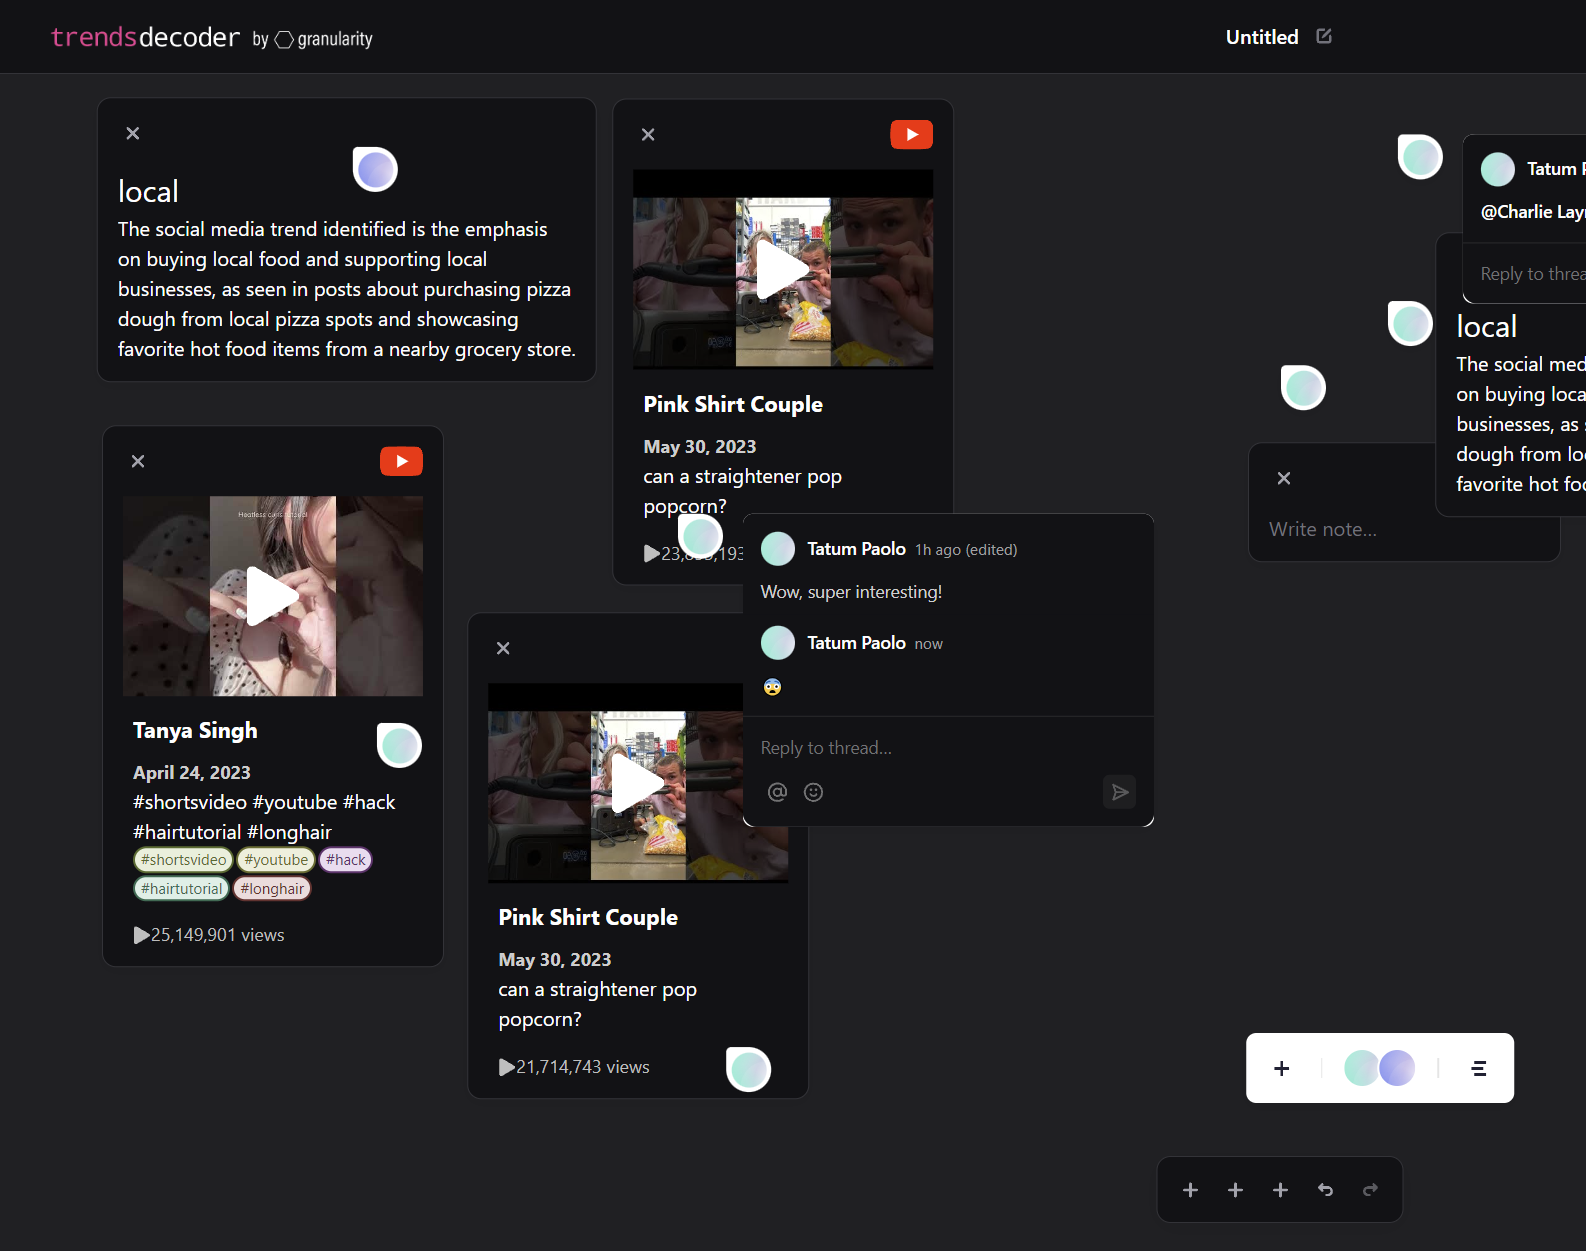1586x1251 pixels.
Task: Close the local trend text card
Action: tap(132, 133)
